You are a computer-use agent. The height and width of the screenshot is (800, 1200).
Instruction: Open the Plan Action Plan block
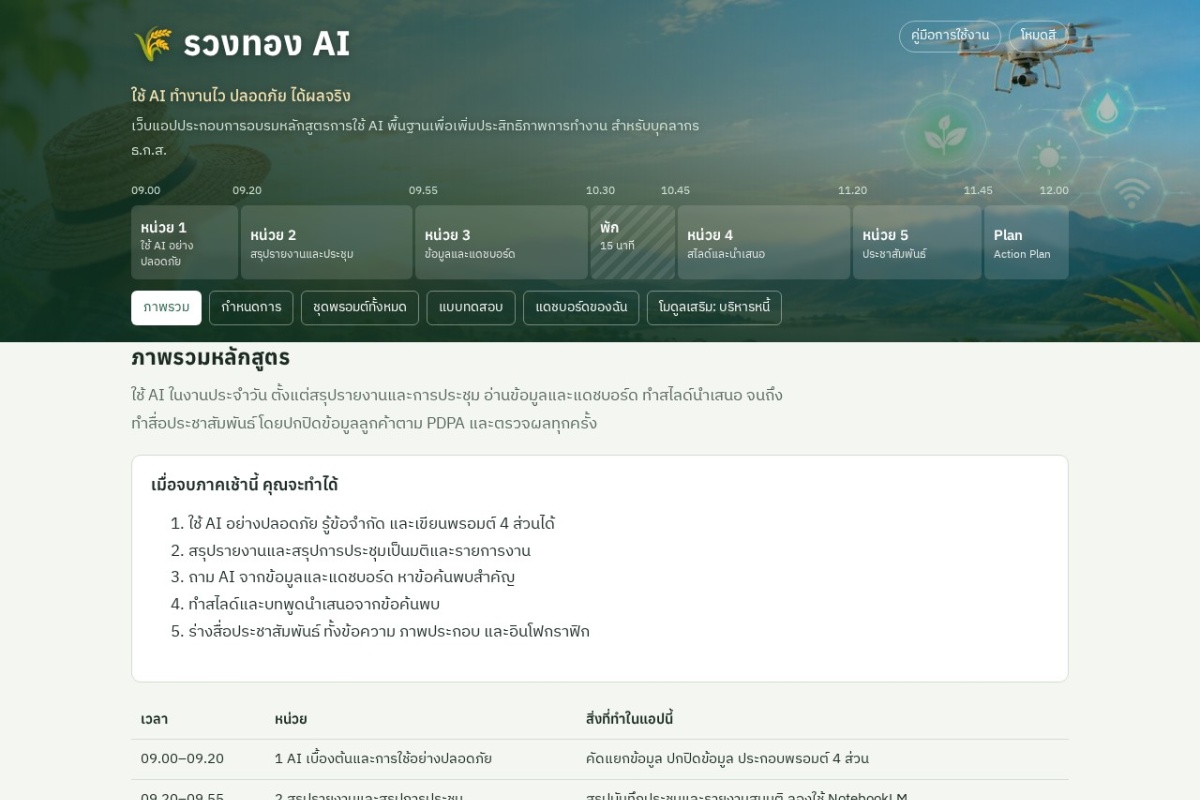click(x=1026, y=242)
